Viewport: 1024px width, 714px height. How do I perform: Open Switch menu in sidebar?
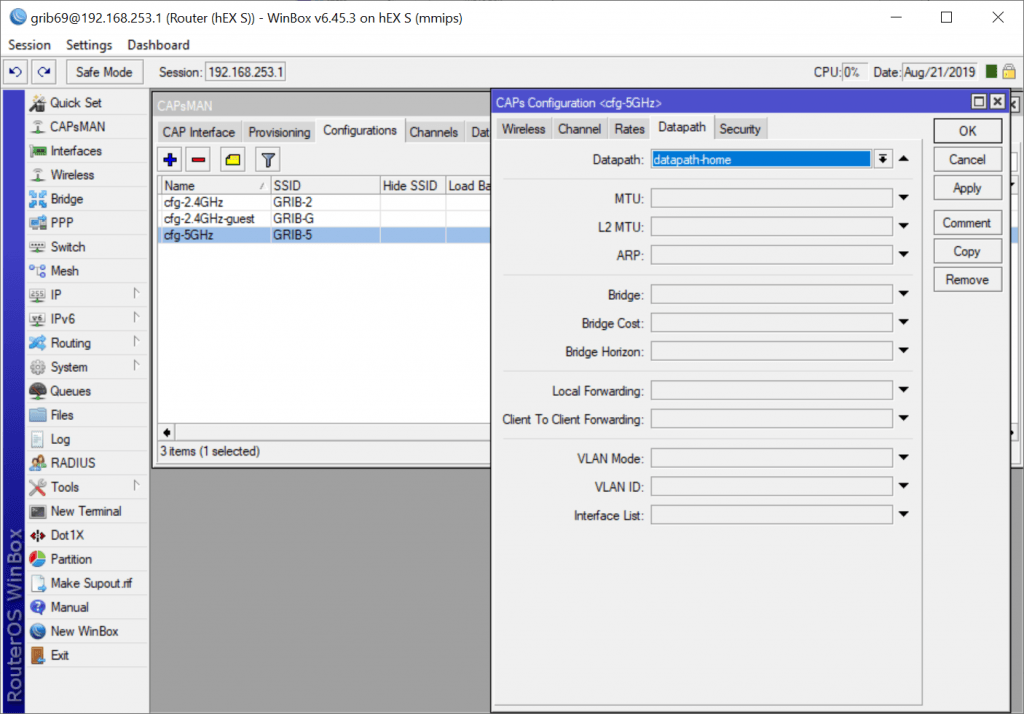pos(67,247)
